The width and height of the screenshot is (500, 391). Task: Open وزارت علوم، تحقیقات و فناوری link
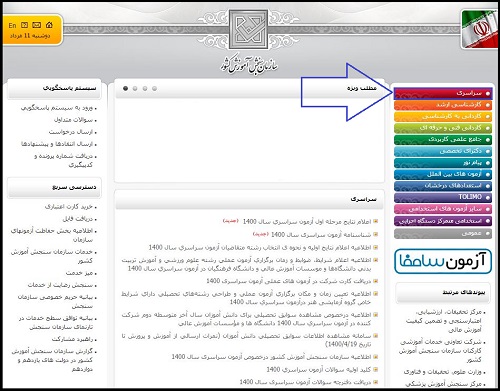point(443,372)
